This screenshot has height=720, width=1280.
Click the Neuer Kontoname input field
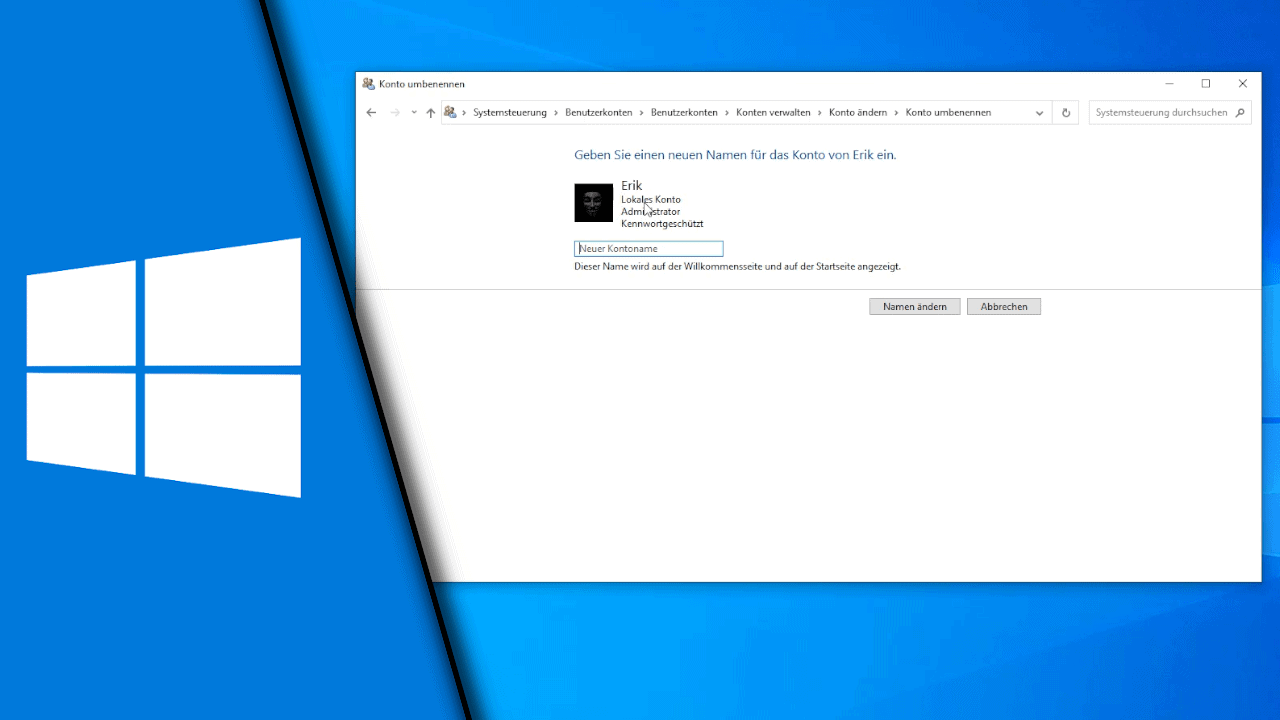(x=648, y=248)
